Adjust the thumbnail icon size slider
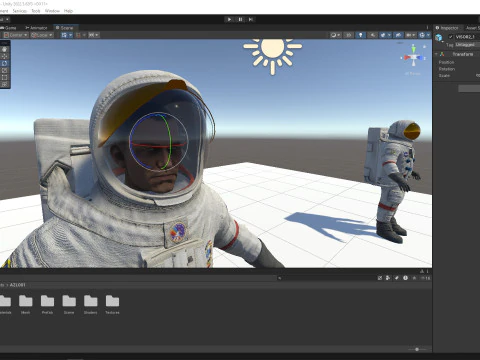The width and height of the screenshot is (480, 360). coord(417,349)
